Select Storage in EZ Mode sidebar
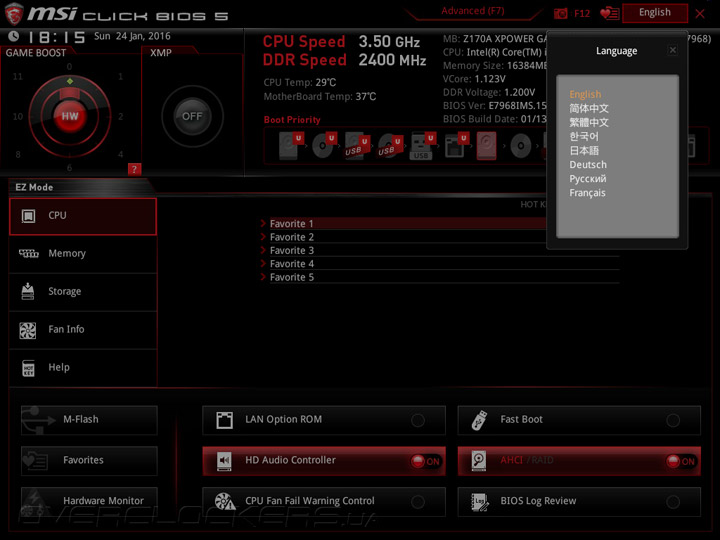The height and width of the screenshot is (540, 720). (x=83, y=292)
